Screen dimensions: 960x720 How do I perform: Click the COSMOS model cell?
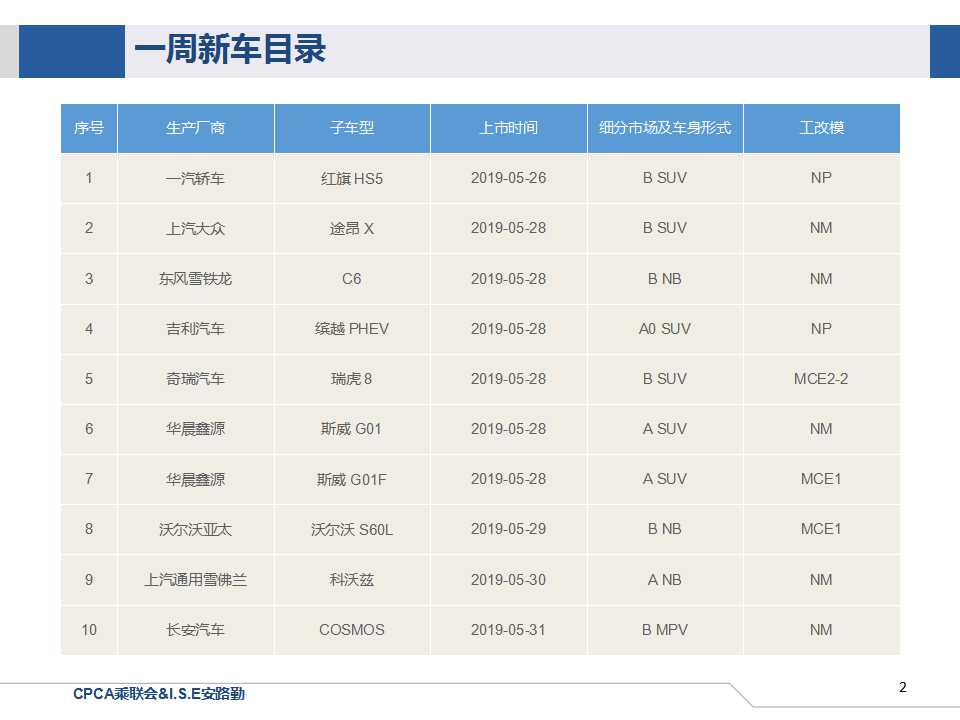(352, 630)
